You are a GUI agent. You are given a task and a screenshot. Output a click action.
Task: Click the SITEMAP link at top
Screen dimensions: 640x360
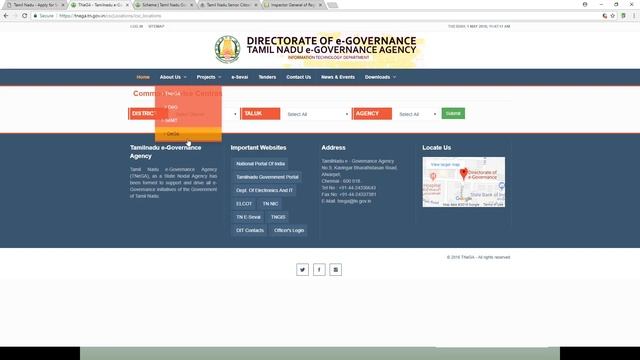pyautogui.click(x=156, y=26)
